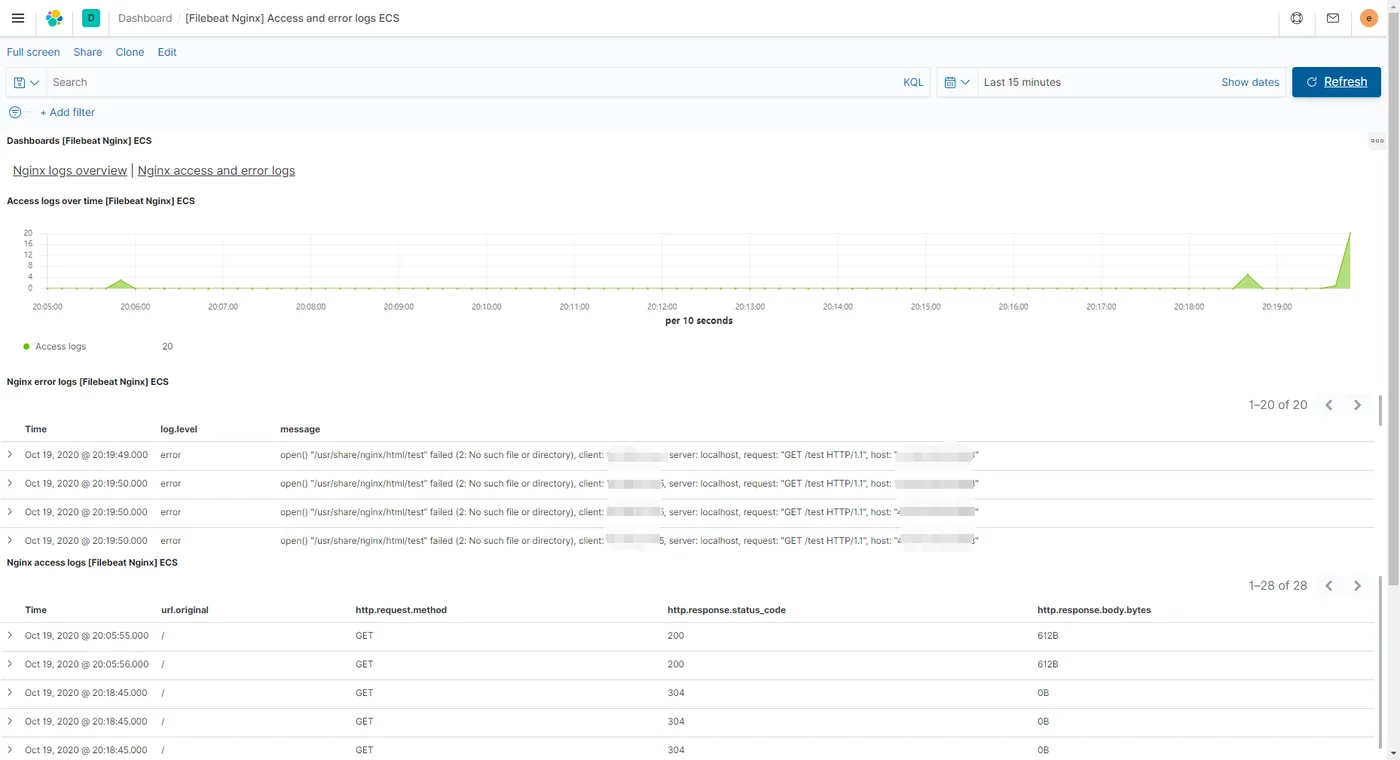
Task: Click Last 15 minutes time range
Action: click(x=1022, y=82)
